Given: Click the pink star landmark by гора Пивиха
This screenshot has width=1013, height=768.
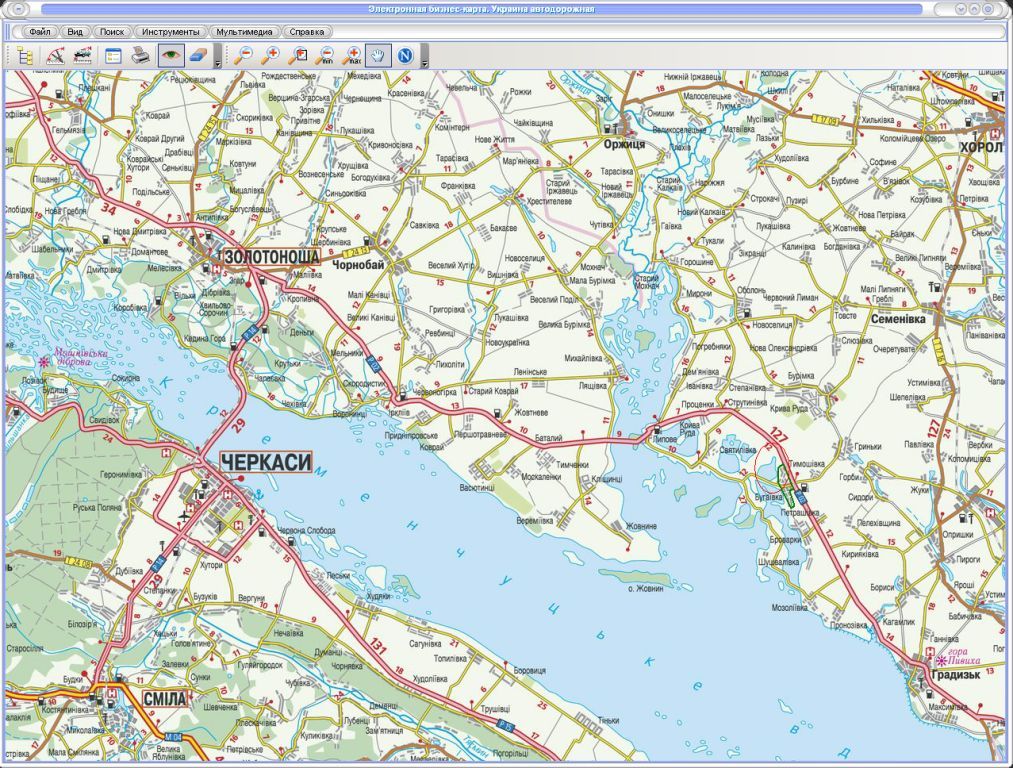Looking at the screenshot, I should pos(941,661).
